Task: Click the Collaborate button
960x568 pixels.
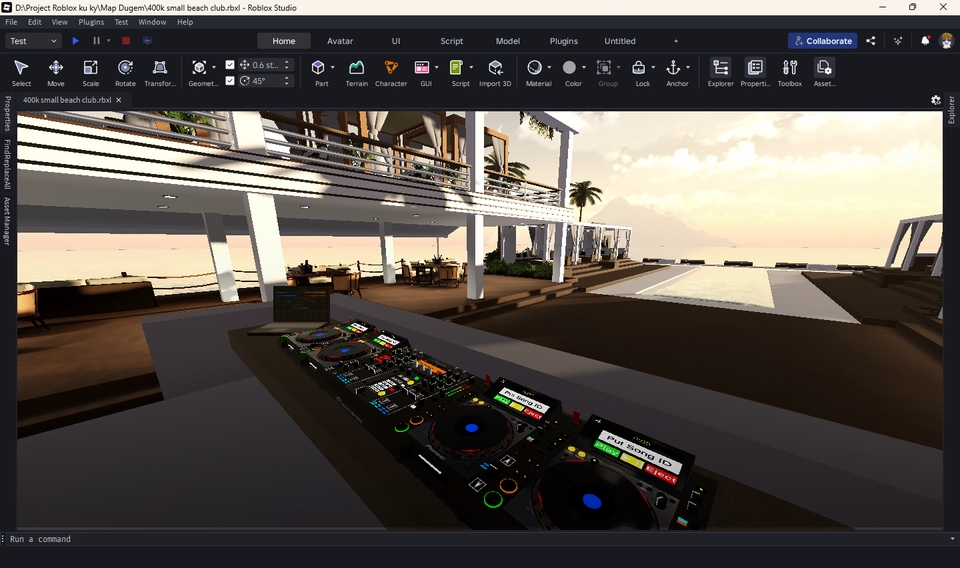Action: (x=822, y=41)
